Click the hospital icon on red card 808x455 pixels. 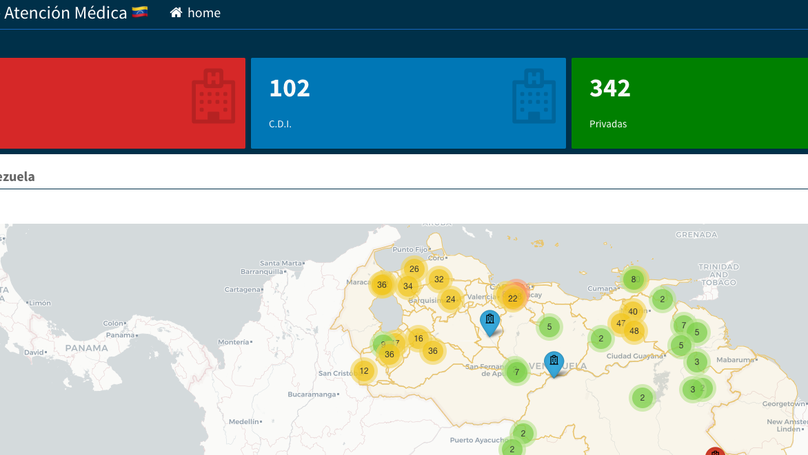click(213, 96)
